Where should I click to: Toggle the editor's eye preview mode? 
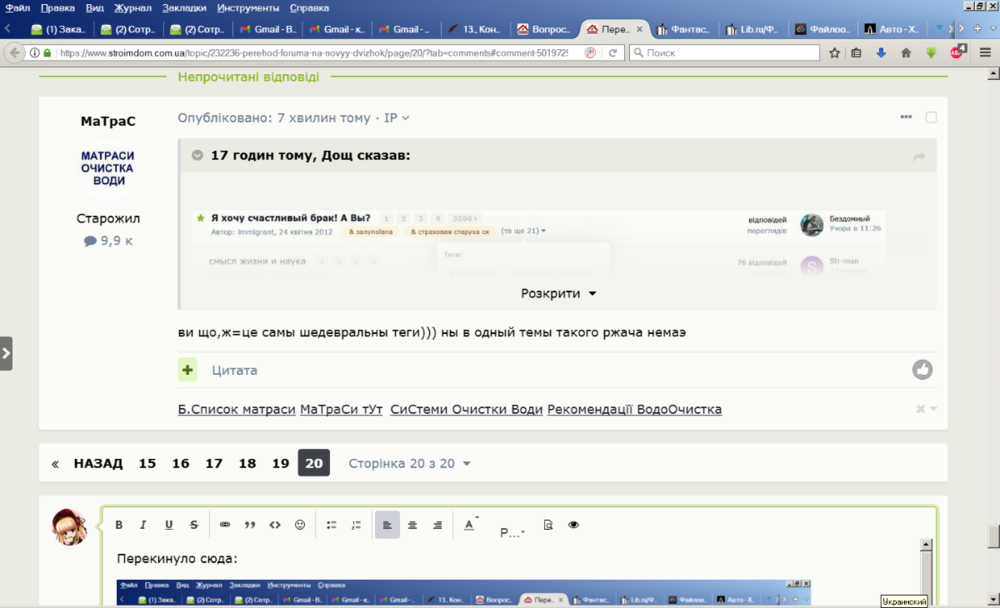tap(573, 525)
